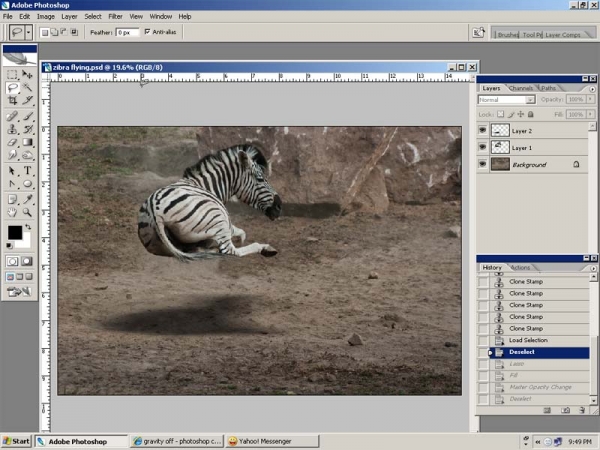Switch to the Paths tab

pyautogui.click(x=548, y=88)
